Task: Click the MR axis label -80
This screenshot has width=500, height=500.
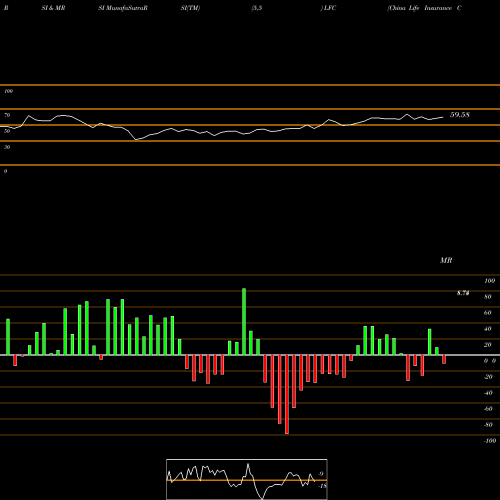Action: [x=488, y=425]
